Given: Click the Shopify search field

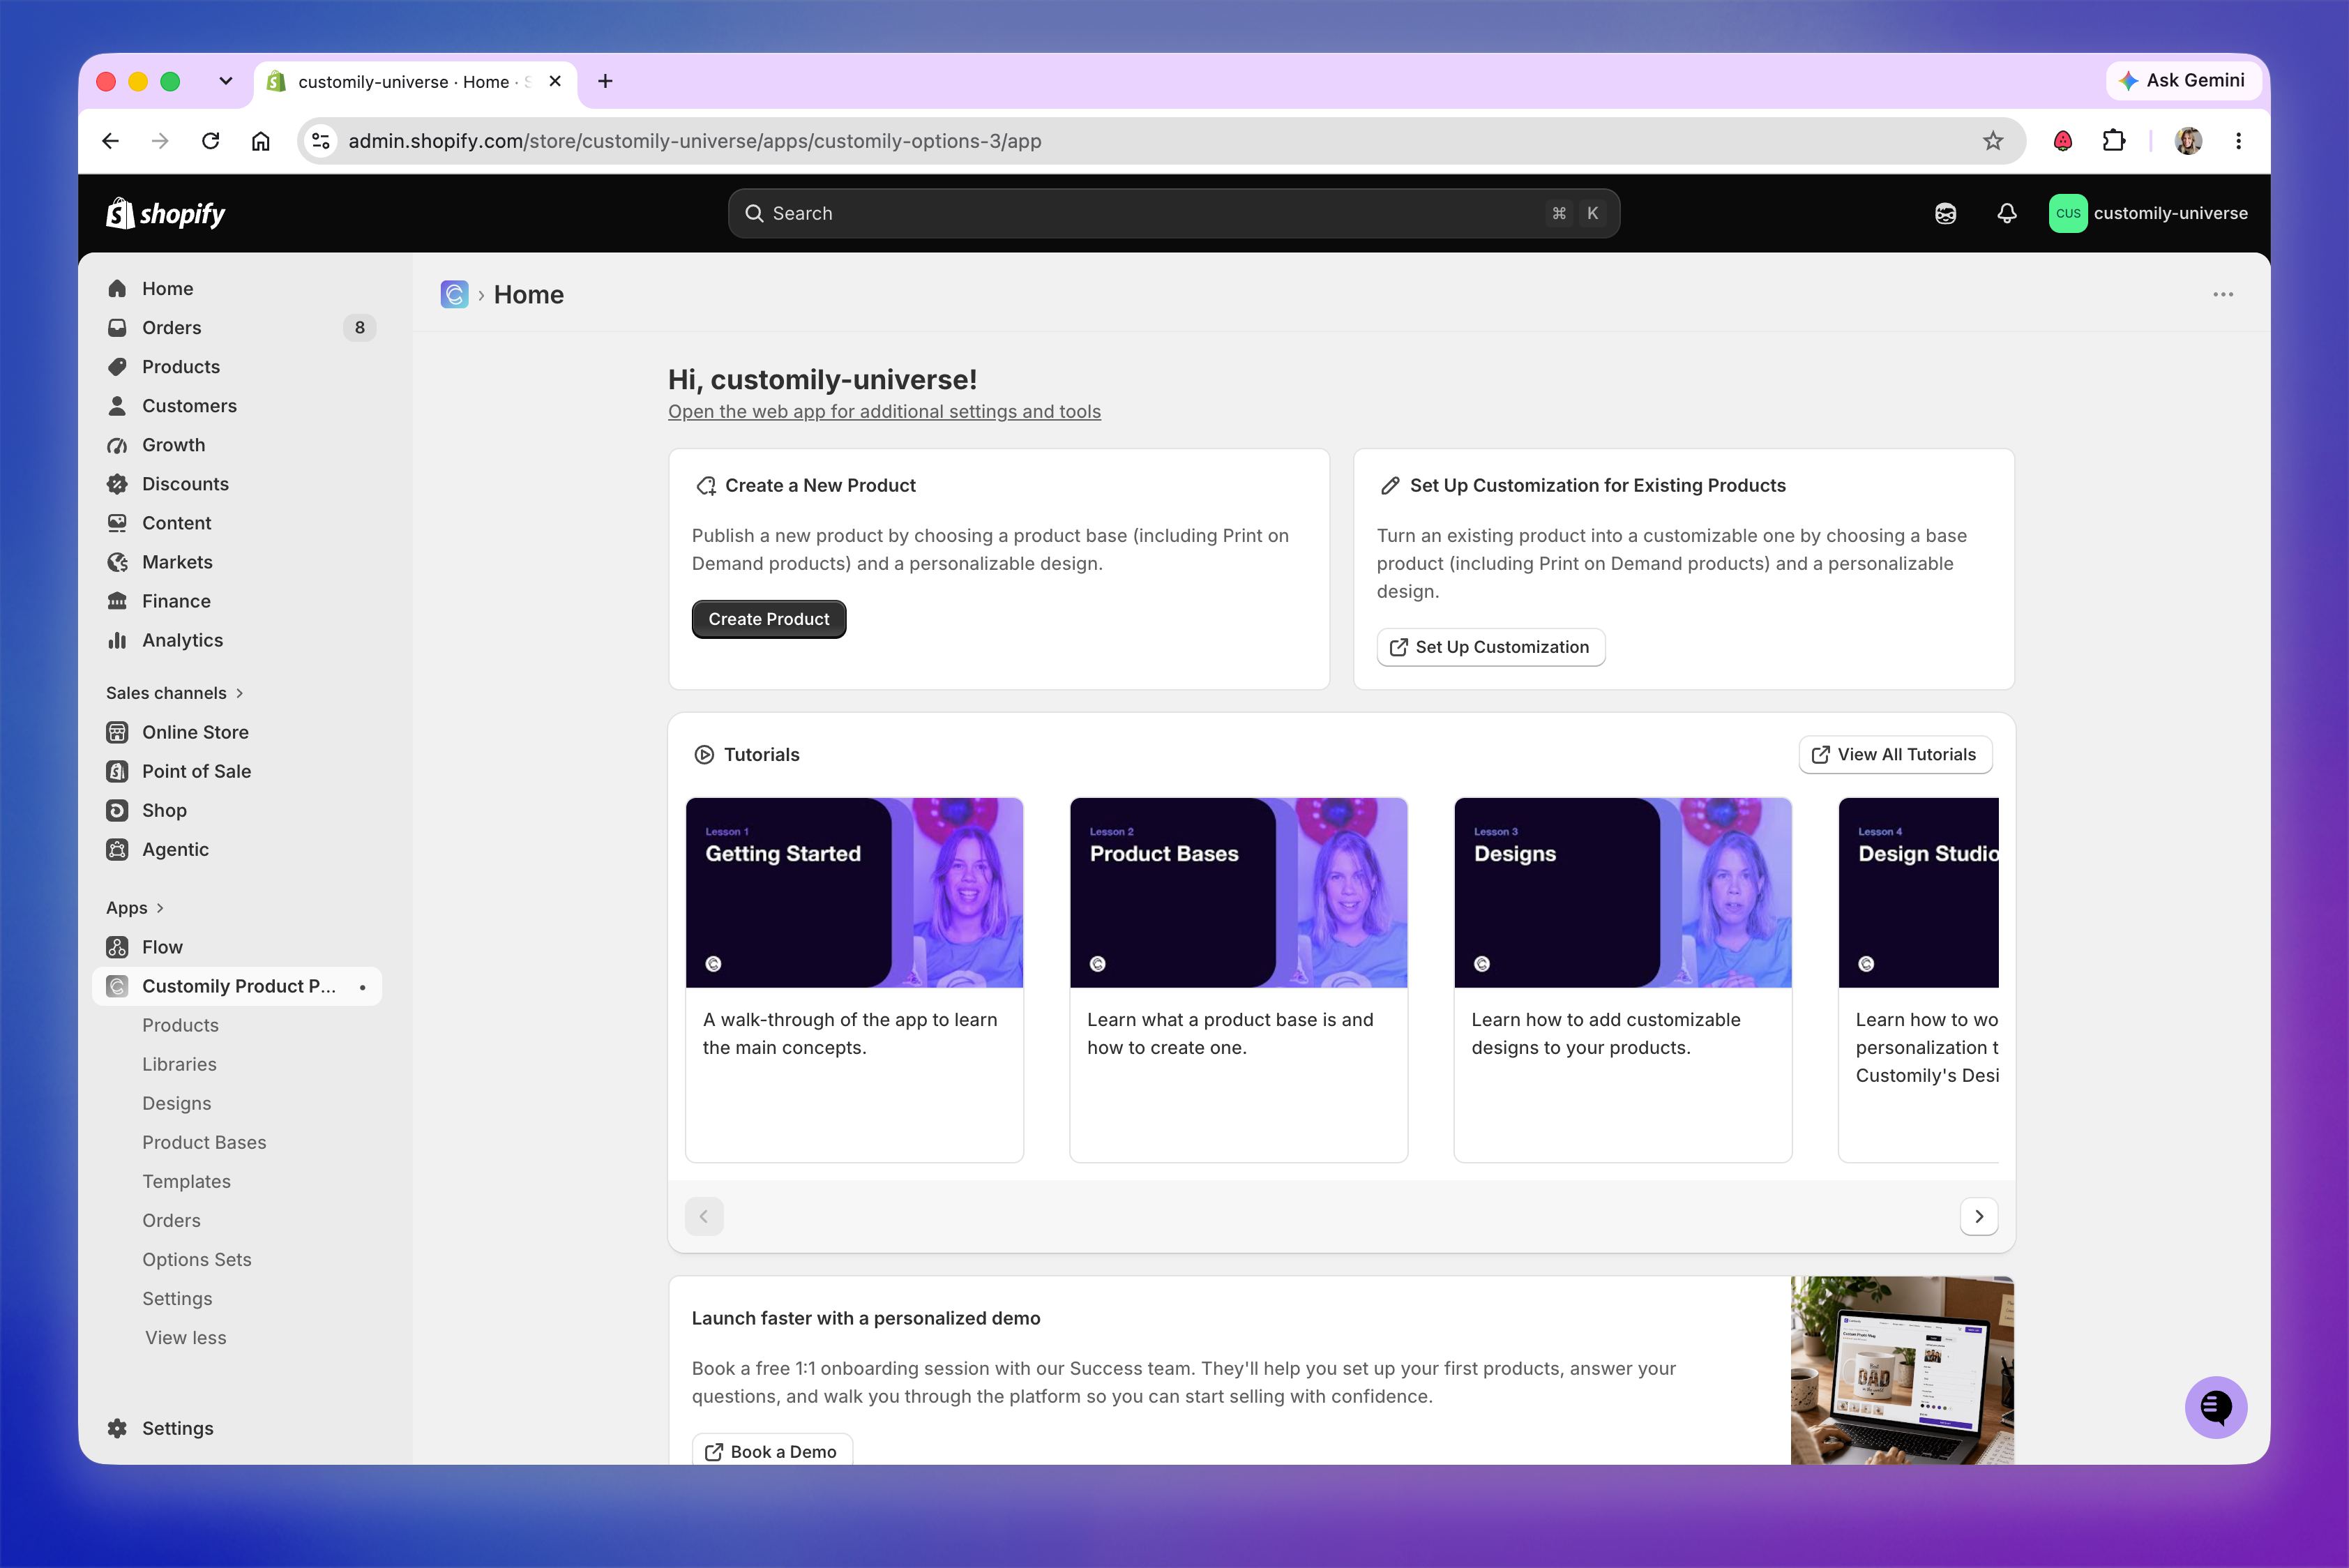Looking at the screenshot, I should pos(1174,213).
